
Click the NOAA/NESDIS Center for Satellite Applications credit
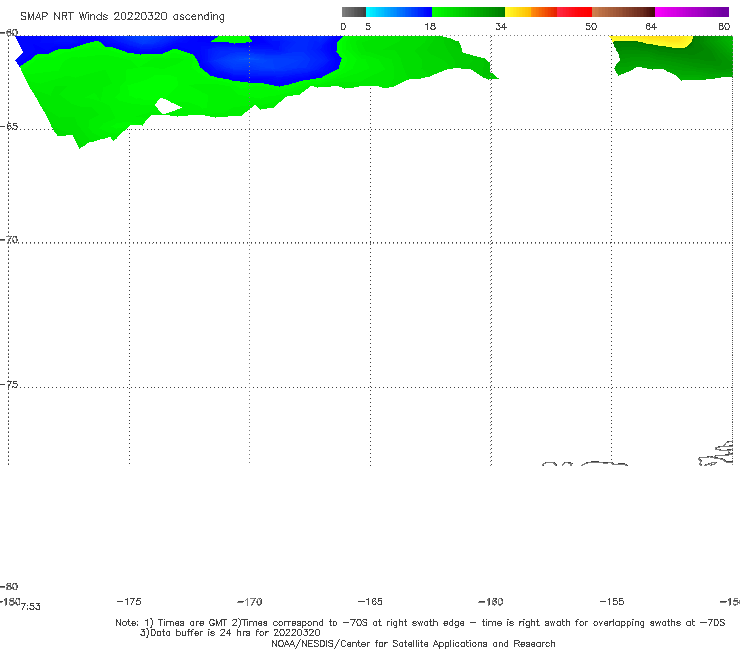click(413, 643)
